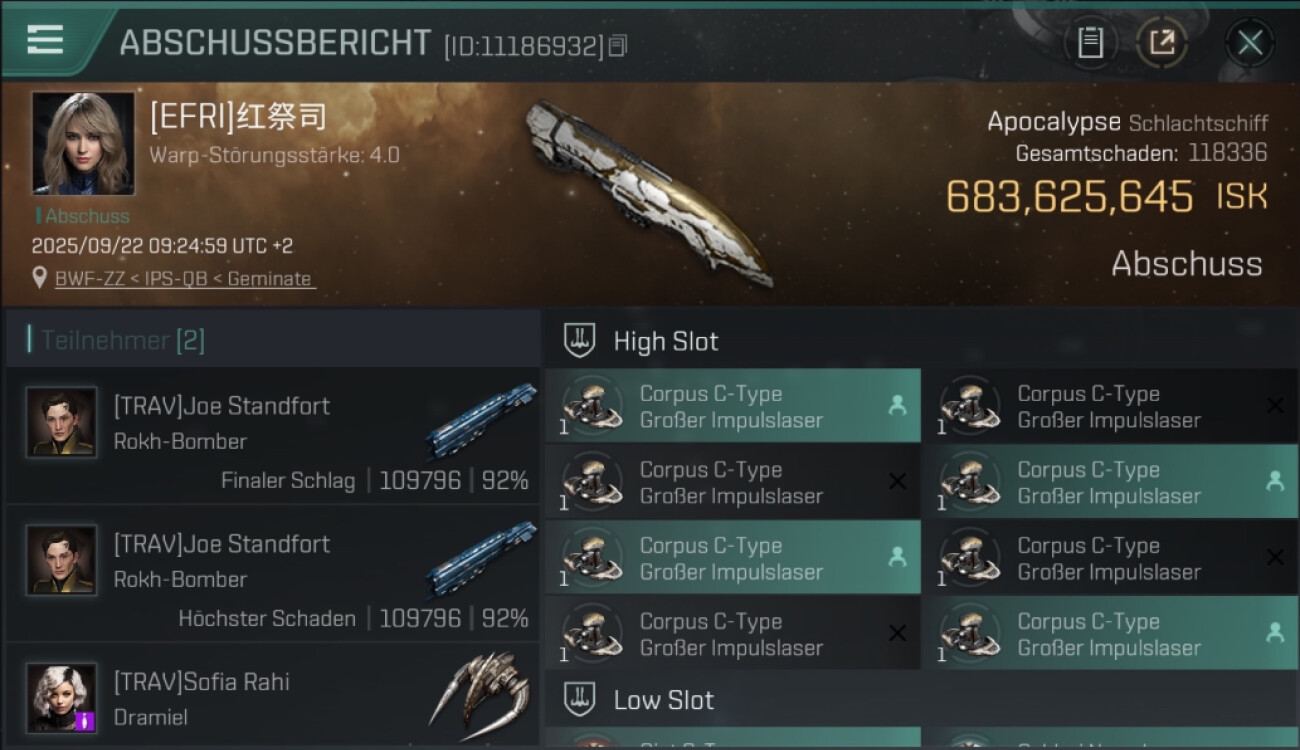Open the hamburger menu at top left
The height and width of the screenshot is (750, 1300).
click(45, 40)
